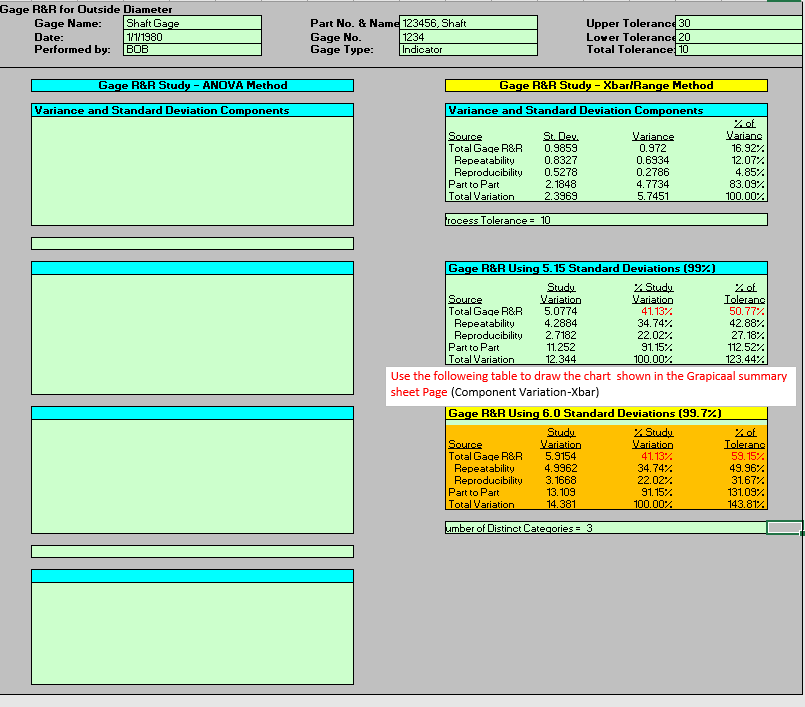Select the Gage Name field 'Shaft Gage'

[192, 23]
